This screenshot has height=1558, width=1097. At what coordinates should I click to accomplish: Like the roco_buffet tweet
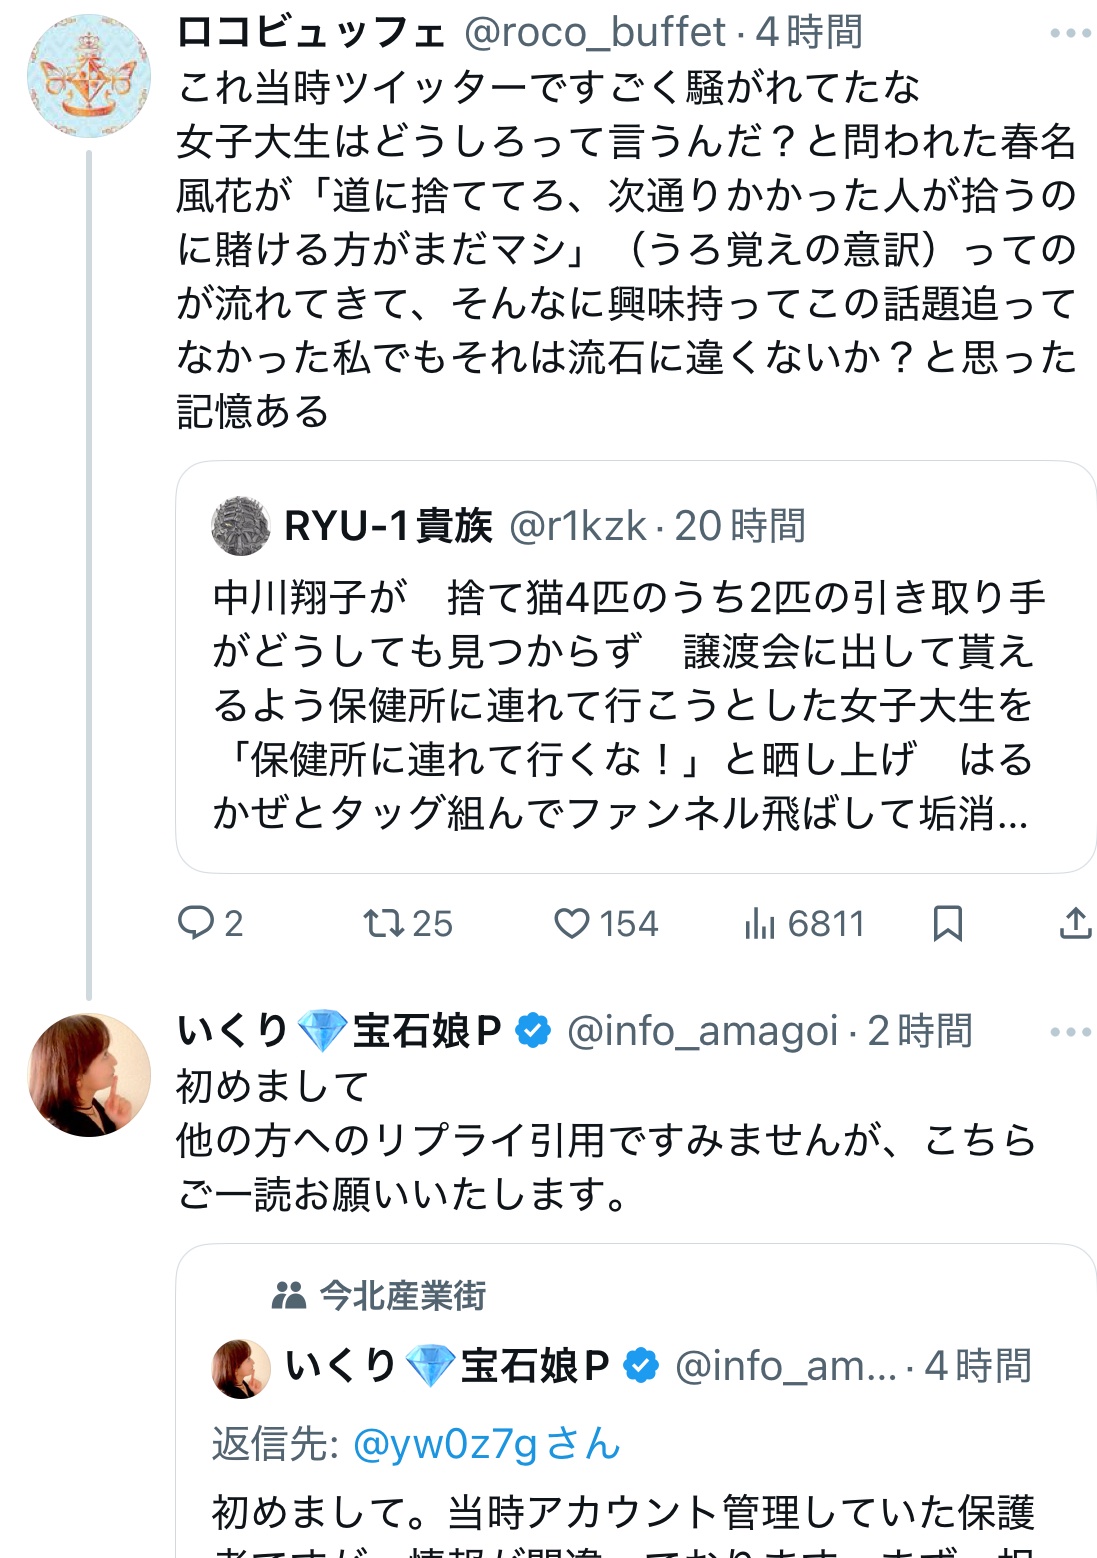click(x=571, y=922)
